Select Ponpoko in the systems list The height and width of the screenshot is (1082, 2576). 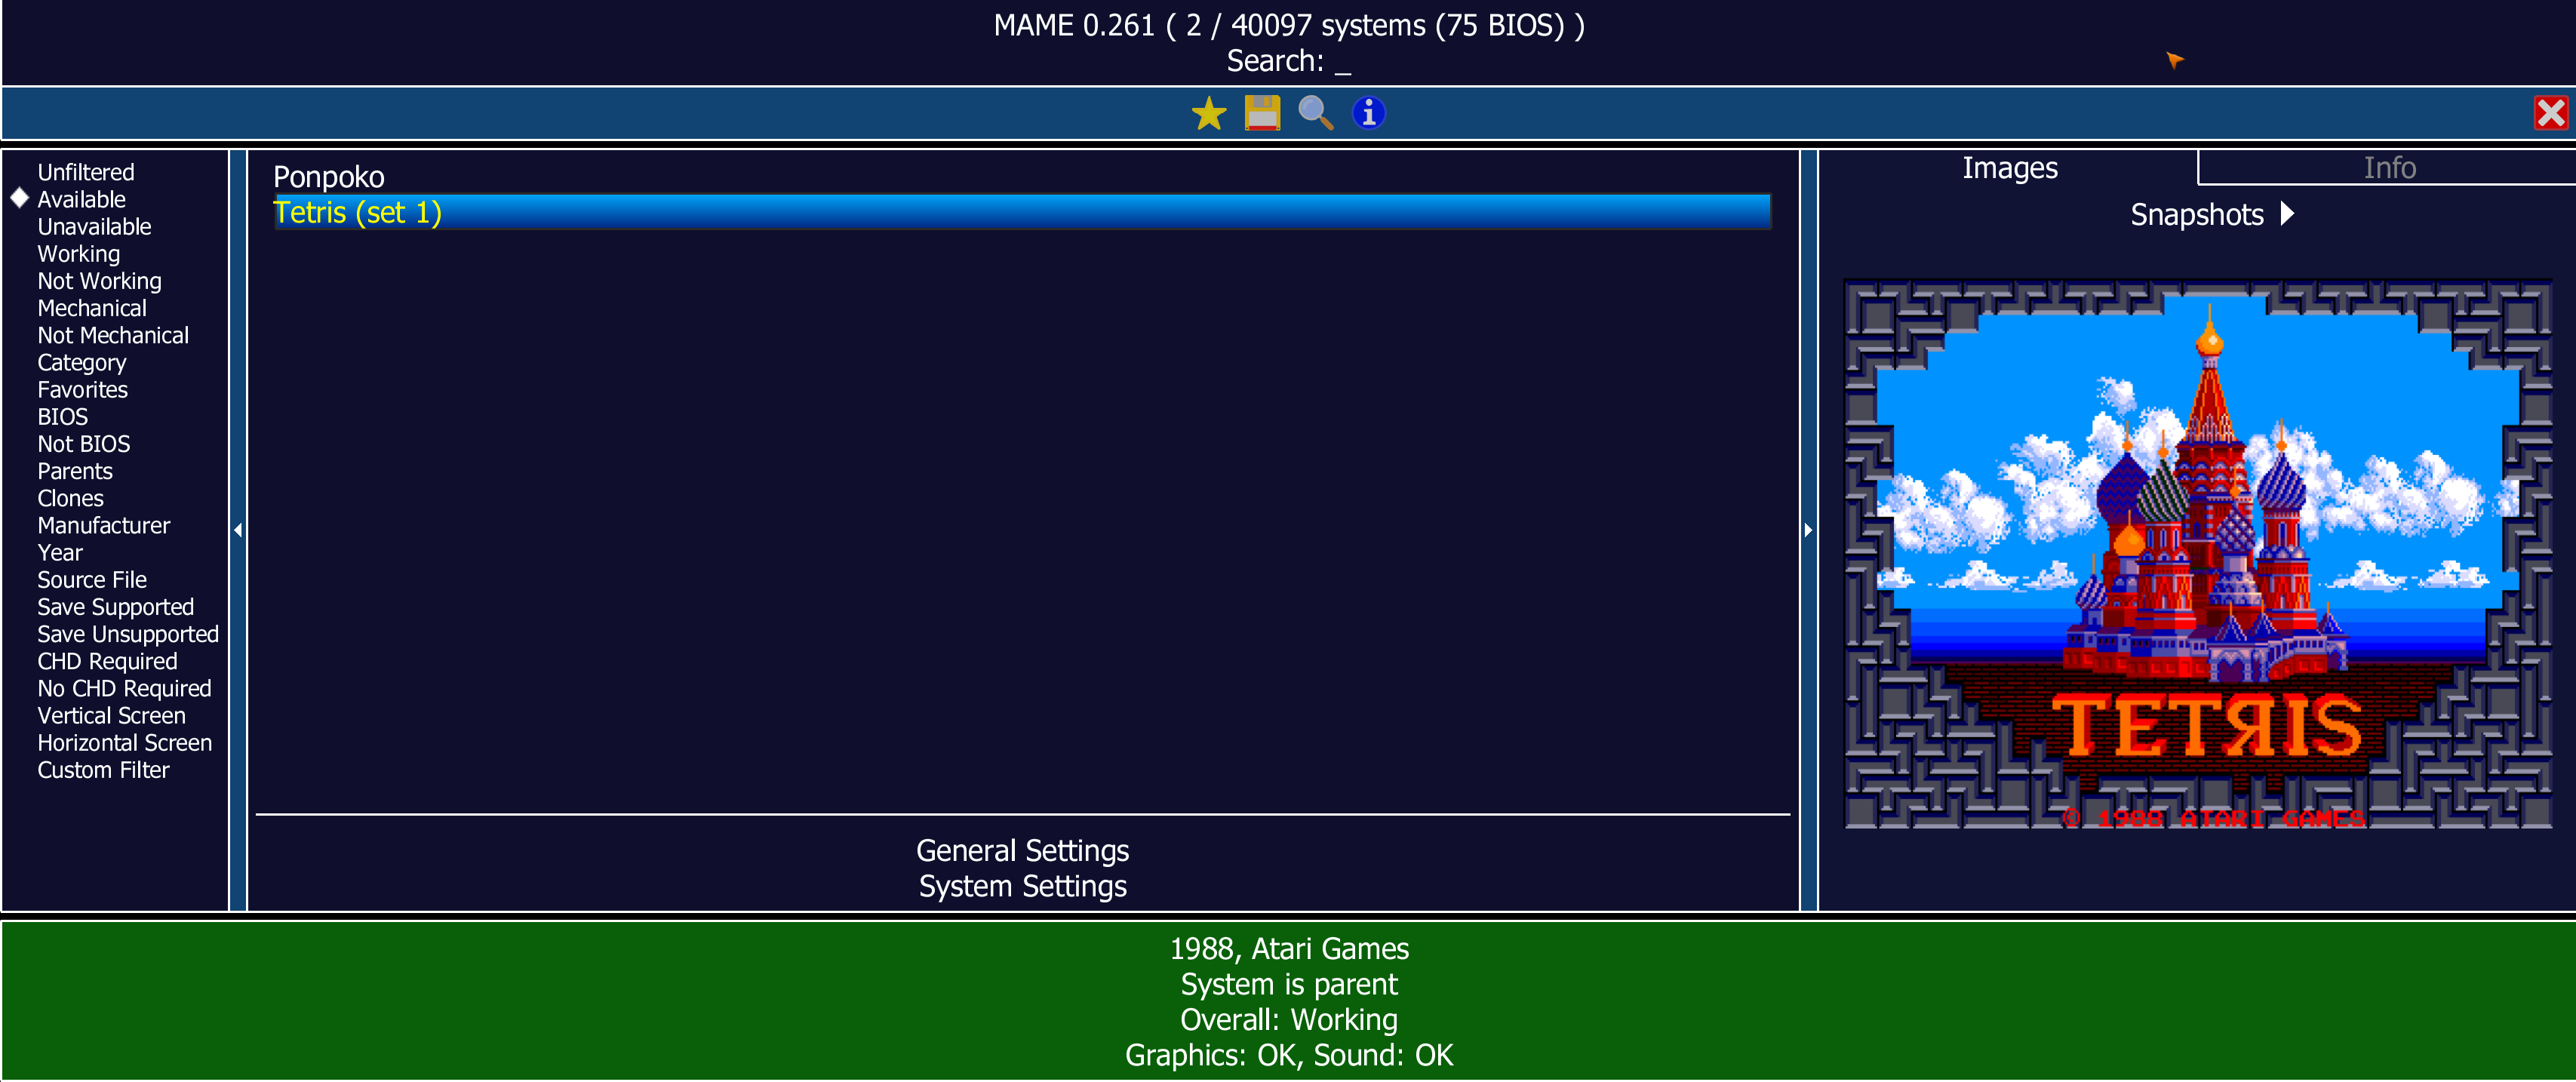[328, 177]
